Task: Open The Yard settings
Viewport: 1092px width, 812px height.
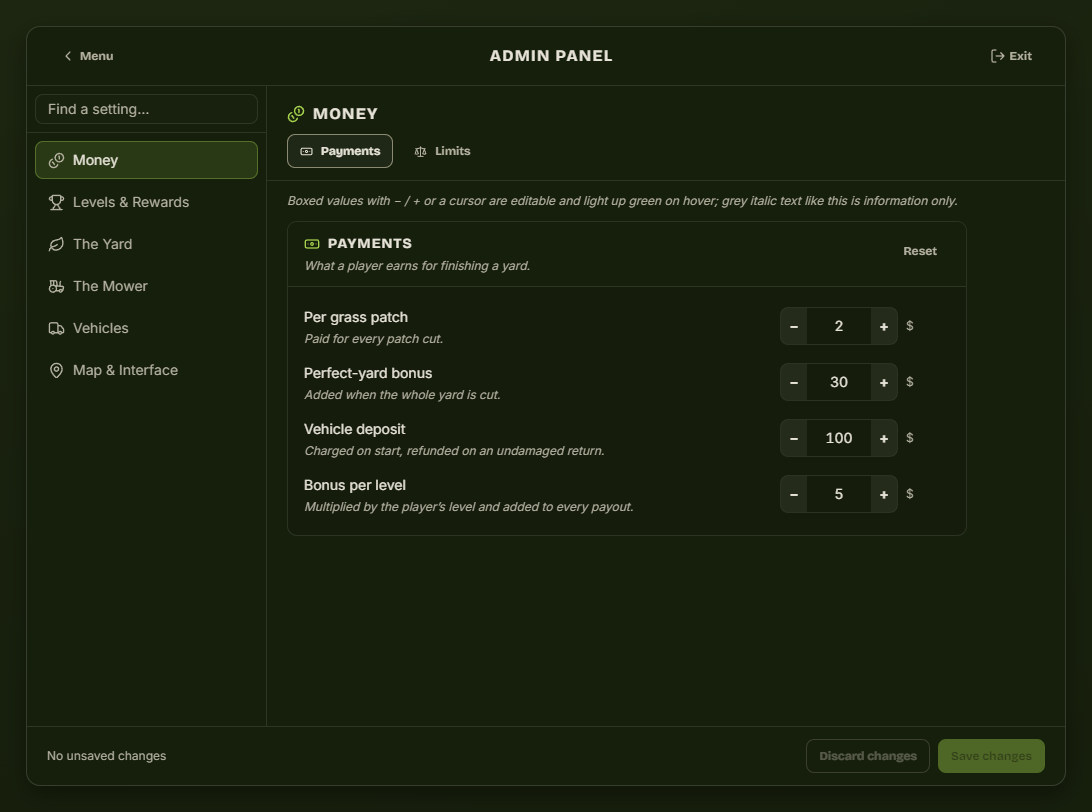Action: 146,244
